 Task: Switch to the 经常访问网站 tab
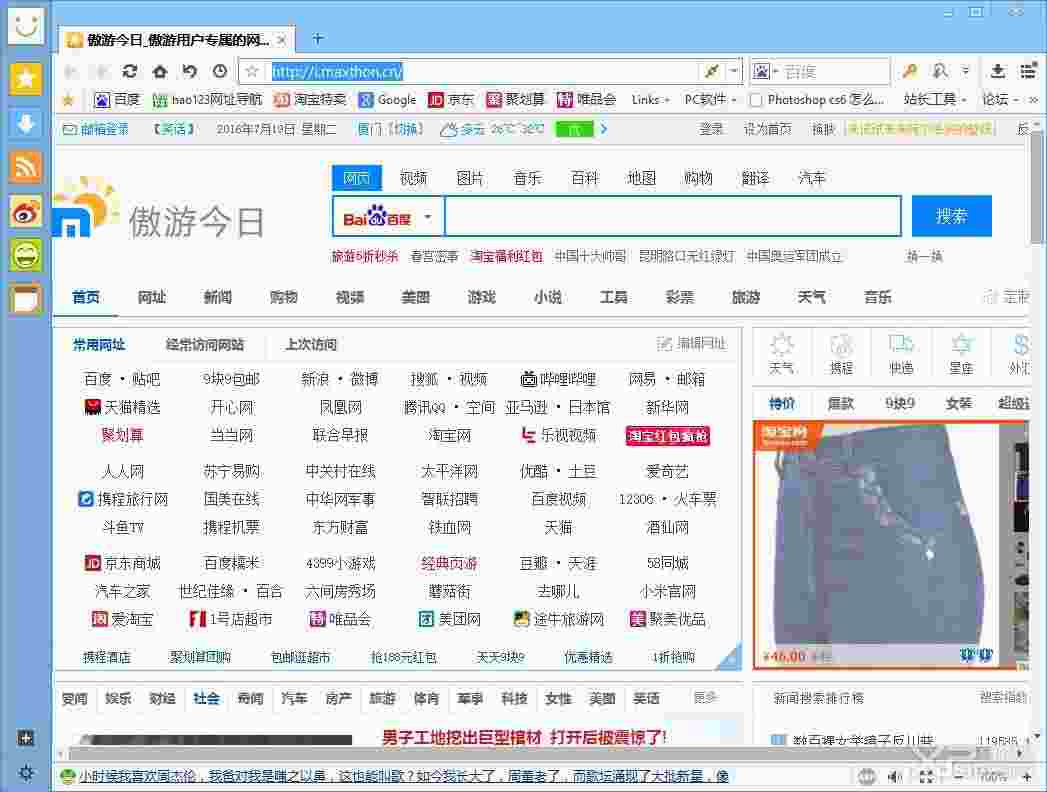[x=204, y=345]
